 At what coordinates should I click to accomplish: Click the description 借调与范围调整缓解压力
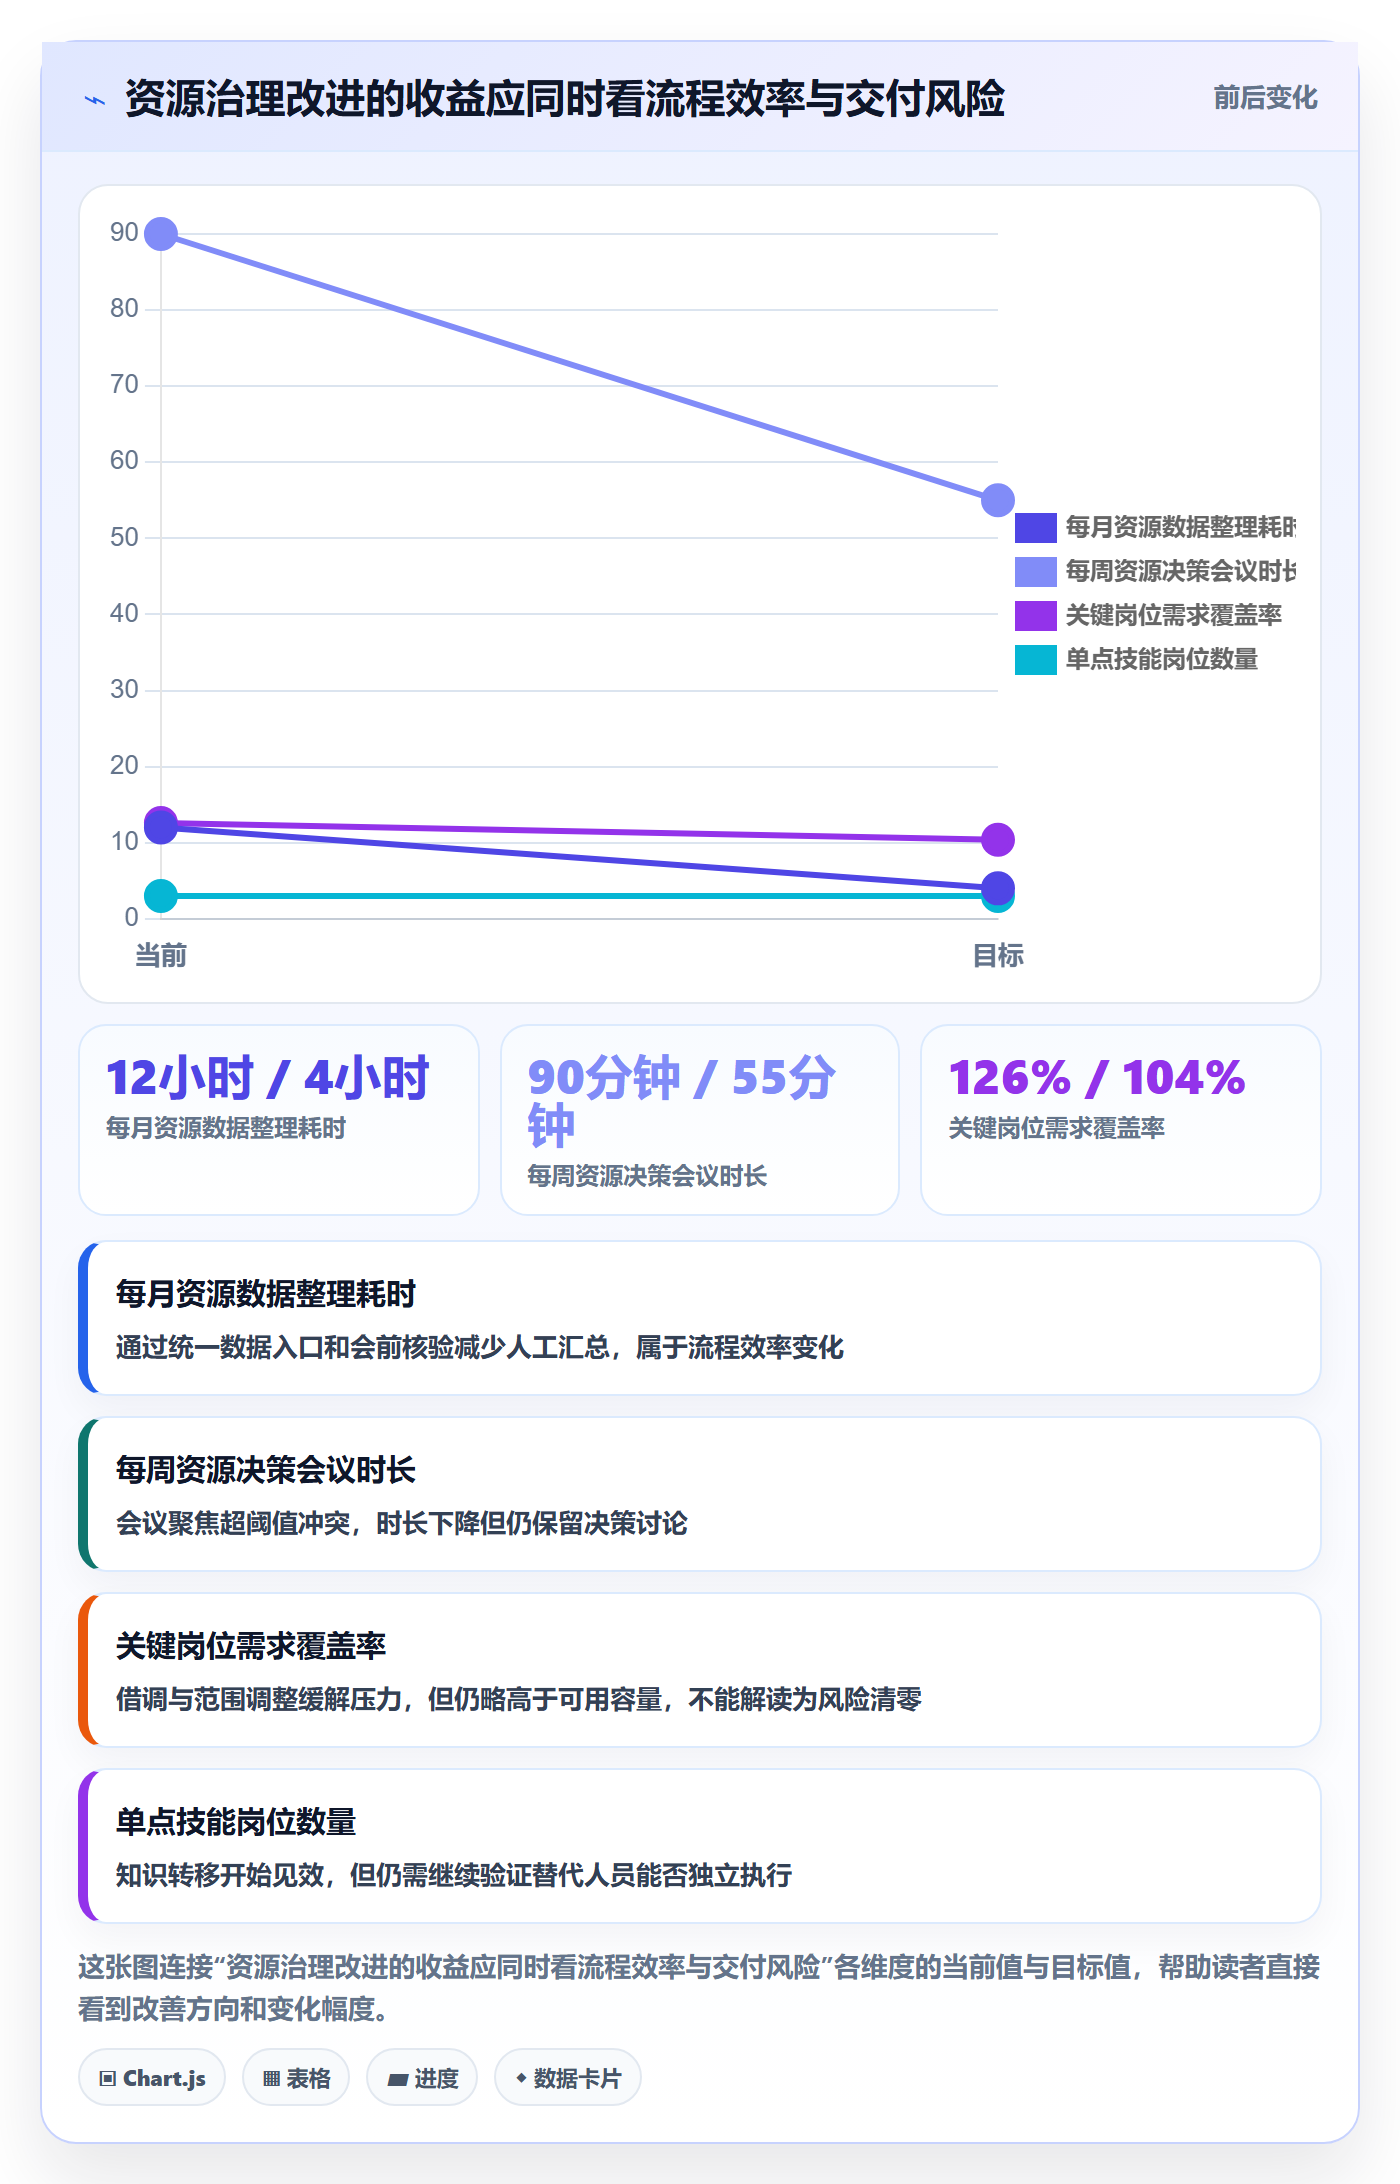pyautogui.click(x=519, y=1699)
